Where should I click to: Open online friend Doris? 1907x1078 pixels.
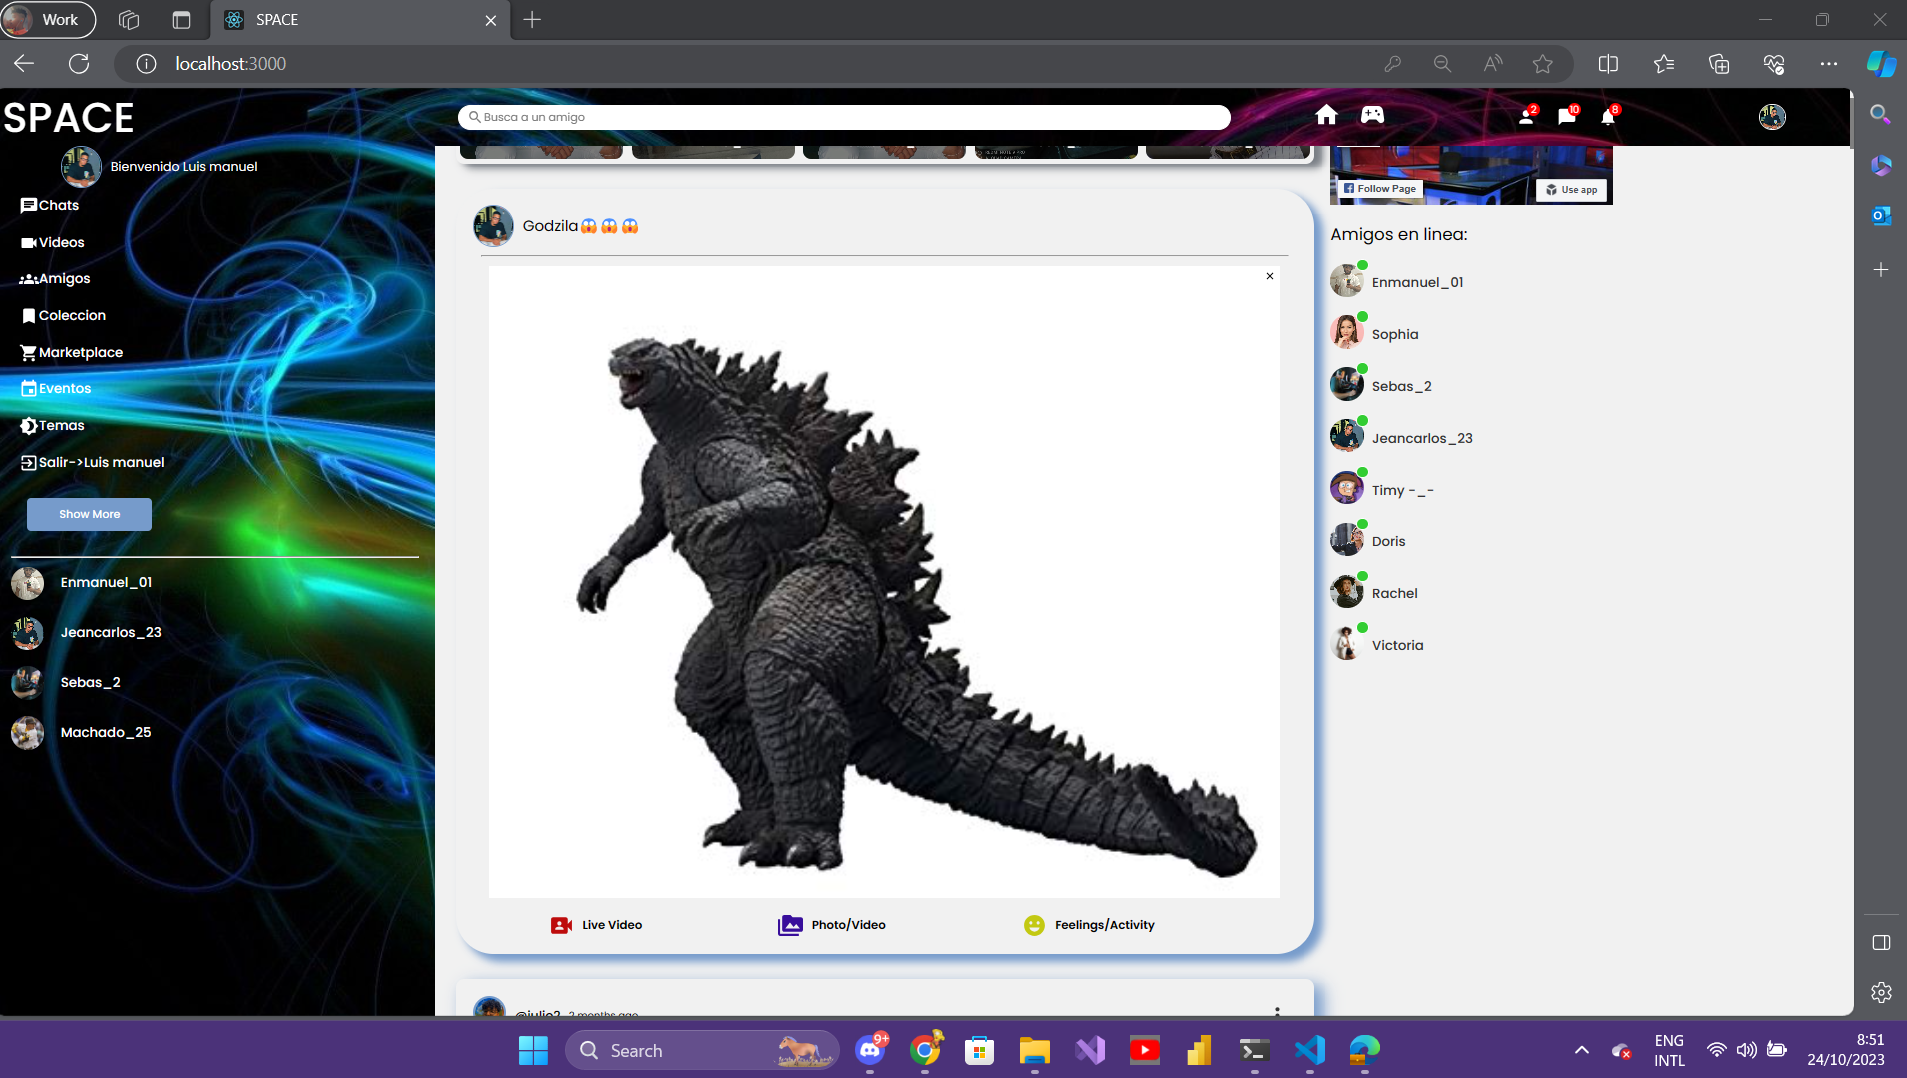point(1368,541)
